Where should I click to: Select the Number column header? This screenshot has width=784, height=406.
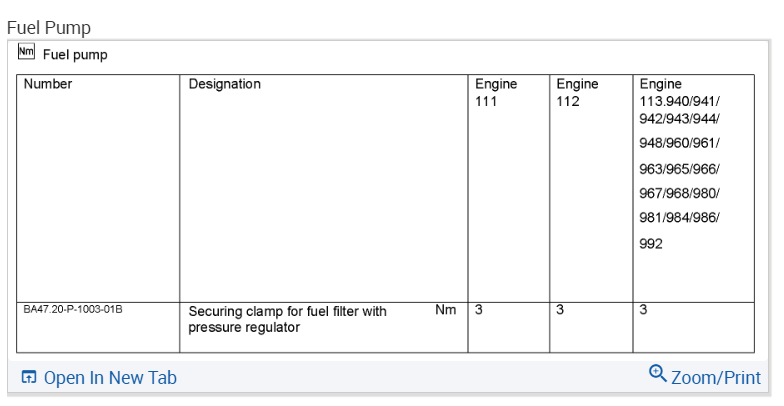(48, 84)
